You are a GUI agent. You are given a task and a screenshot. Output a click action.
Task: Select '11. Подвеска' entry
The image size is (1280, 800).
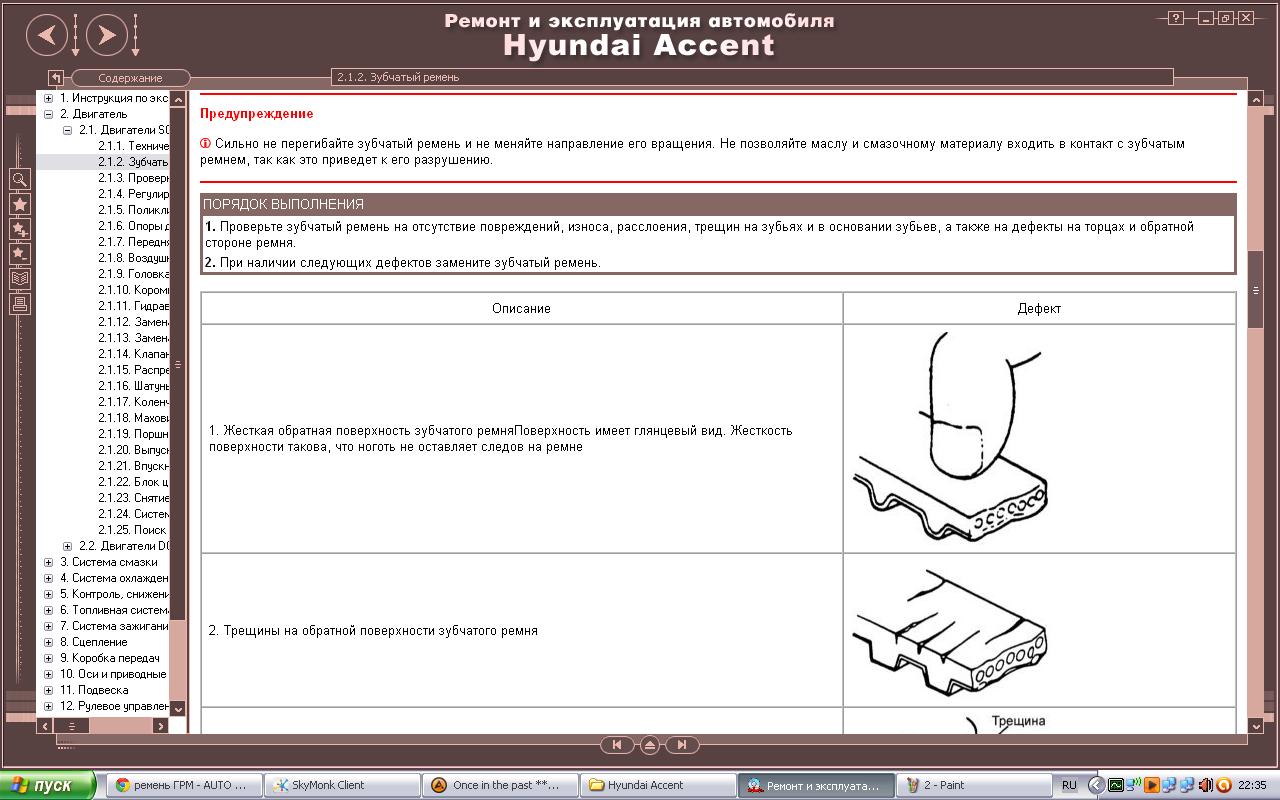pyautogui.click(x=94, y=690)
